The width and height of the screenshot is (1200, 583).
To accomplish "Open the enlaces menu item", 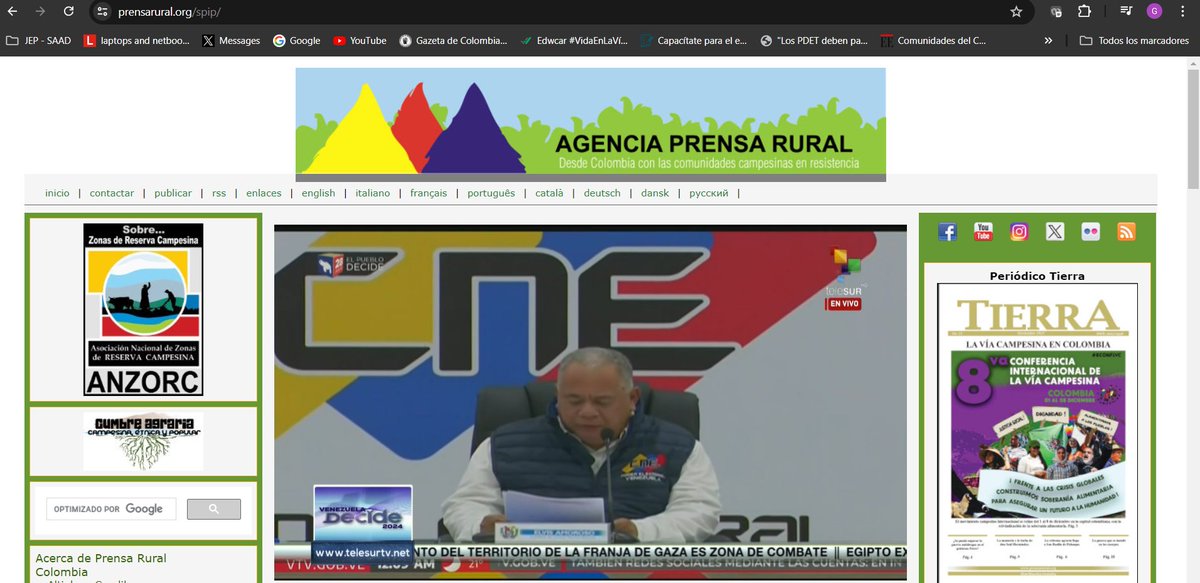I will coord(264,193).
